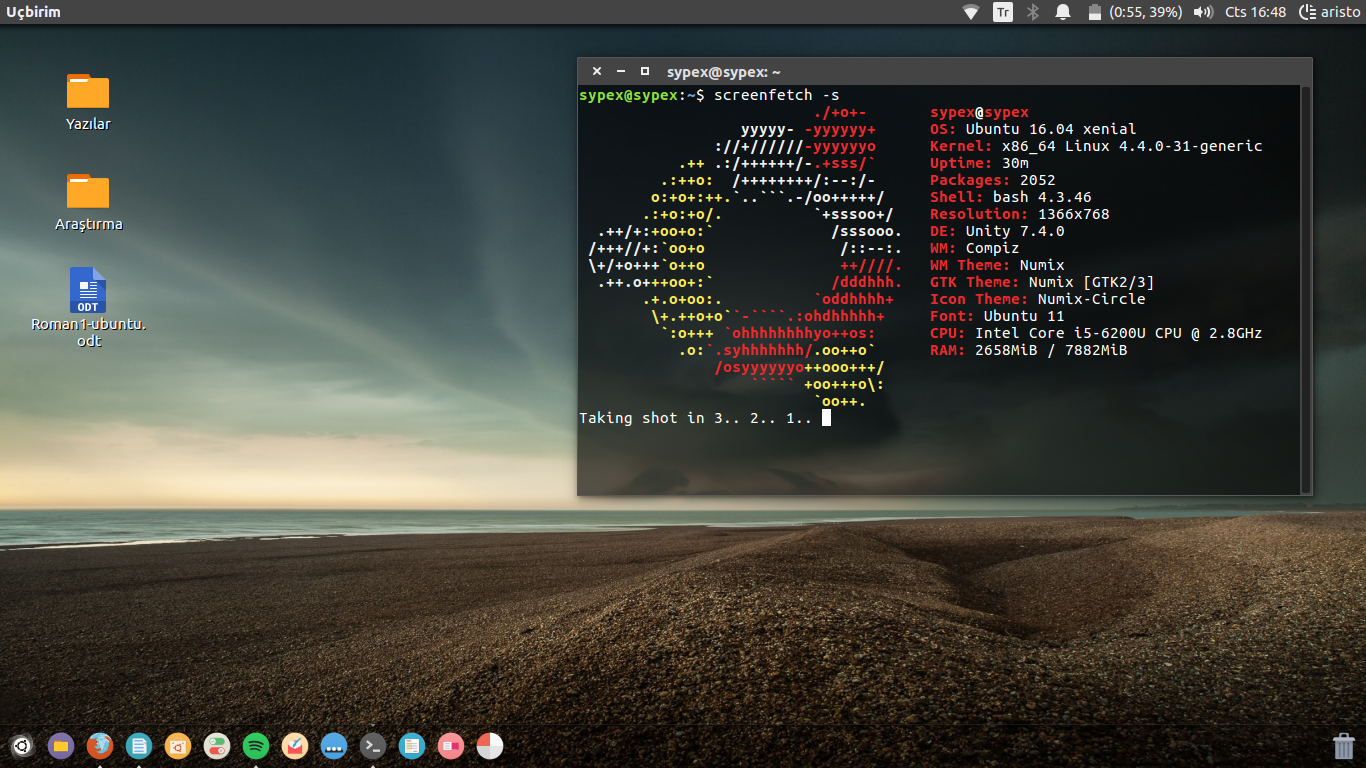This screenshot has width=1366, height=768.
Task: Click the Uçbirim application title in top panel
Action: [33, 12]
